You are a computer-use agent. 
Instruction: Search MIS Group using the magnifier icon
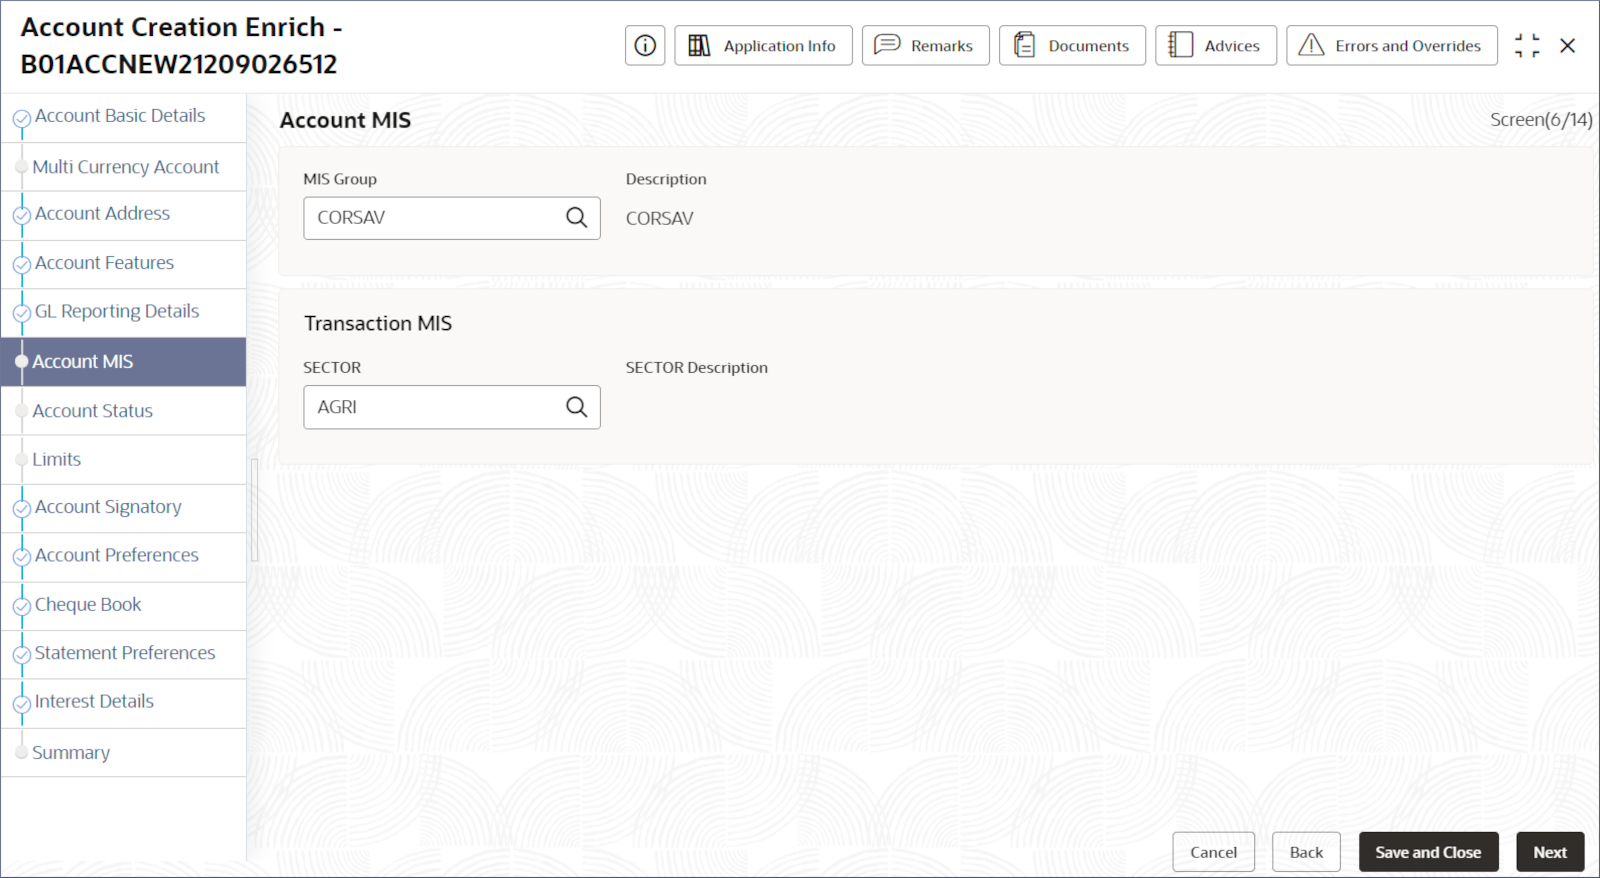[x=577, y=218]
